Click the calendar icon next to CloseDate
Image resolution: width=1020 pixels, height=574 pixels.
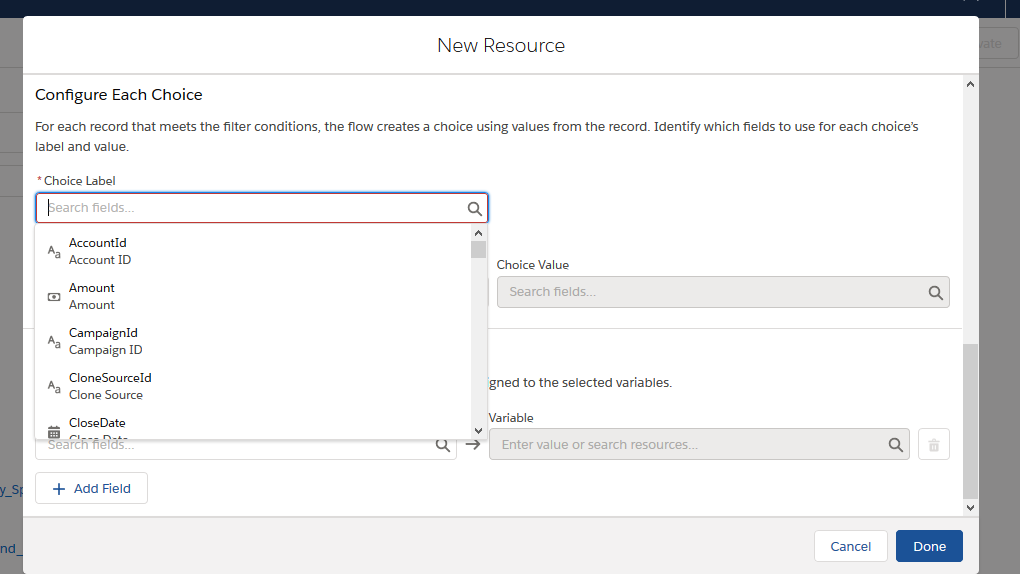point(54,431)
